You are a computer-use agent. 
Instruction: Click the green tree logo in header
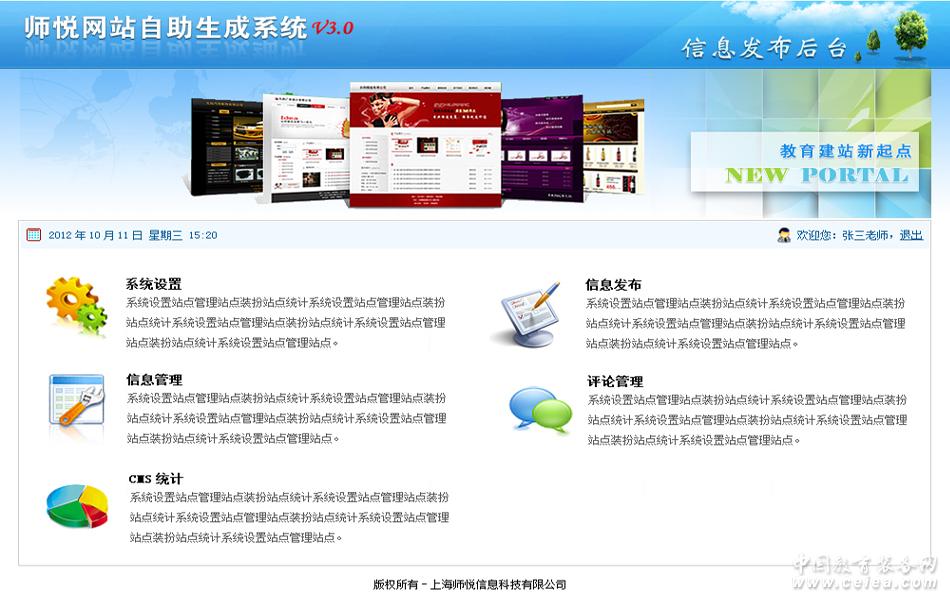(x=910, y=33)
